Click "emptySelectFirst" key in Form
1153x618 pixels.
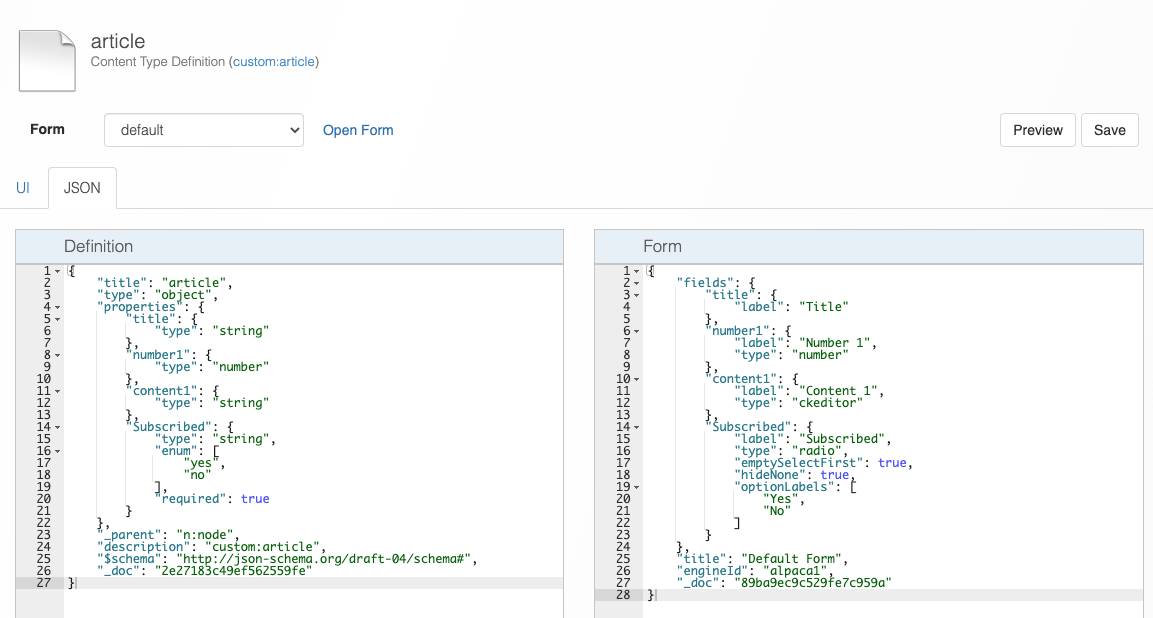coord(799,463)
